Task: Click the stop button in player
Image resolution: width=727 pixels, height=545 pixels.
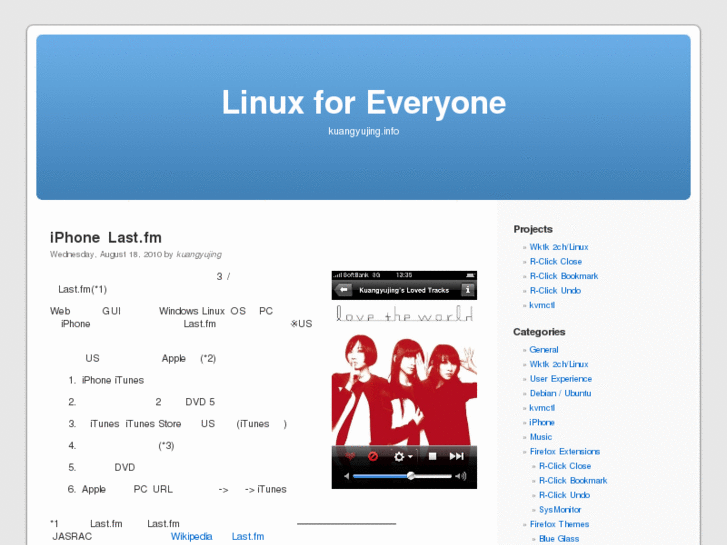Action: [432, 456]
